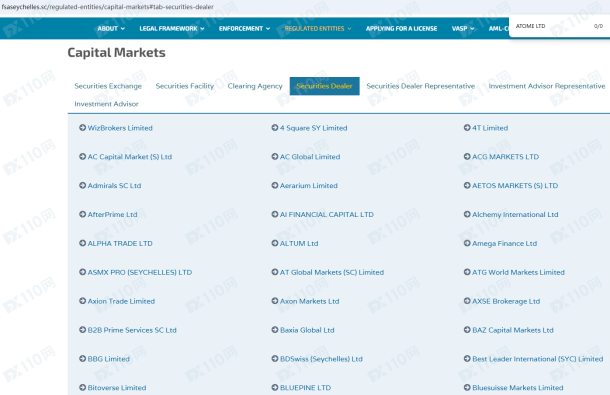The image size is (610, 395).
Task: Switch to the Securities Dealer Representative tab
Action: coord(421,86)
